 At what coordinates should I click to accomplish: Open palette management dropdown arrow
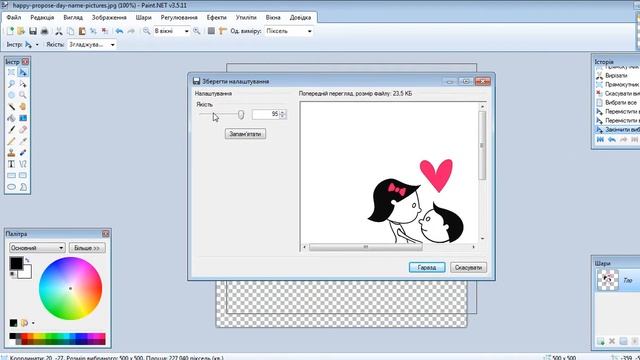tap(33, 323)
